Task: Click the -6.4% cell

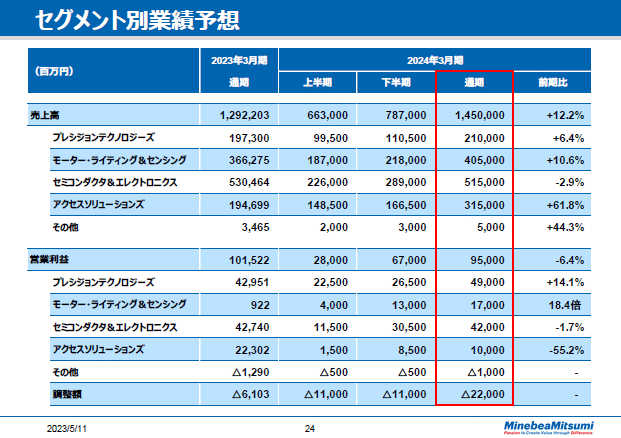Action: tap(570, 260)
